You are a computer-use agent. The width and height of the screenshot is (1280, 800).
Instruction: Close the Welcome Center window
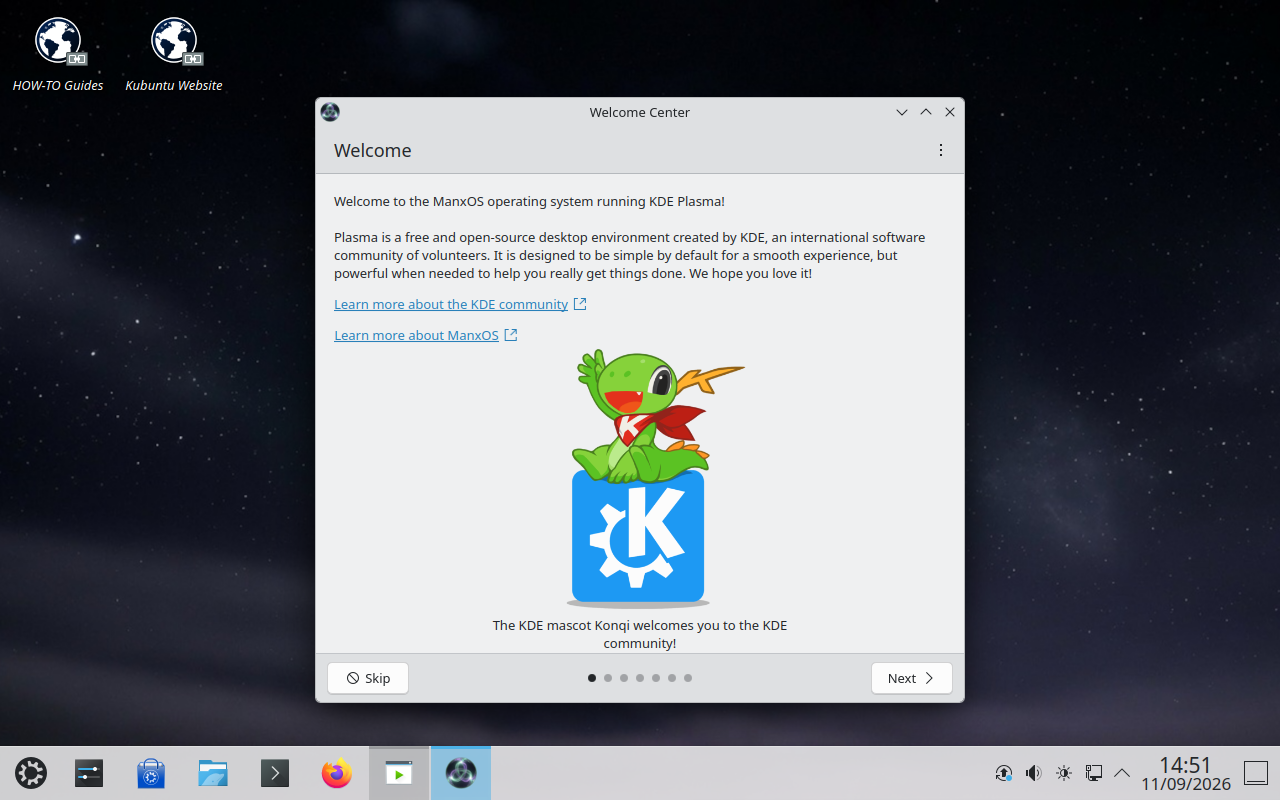tap(950, 112)
